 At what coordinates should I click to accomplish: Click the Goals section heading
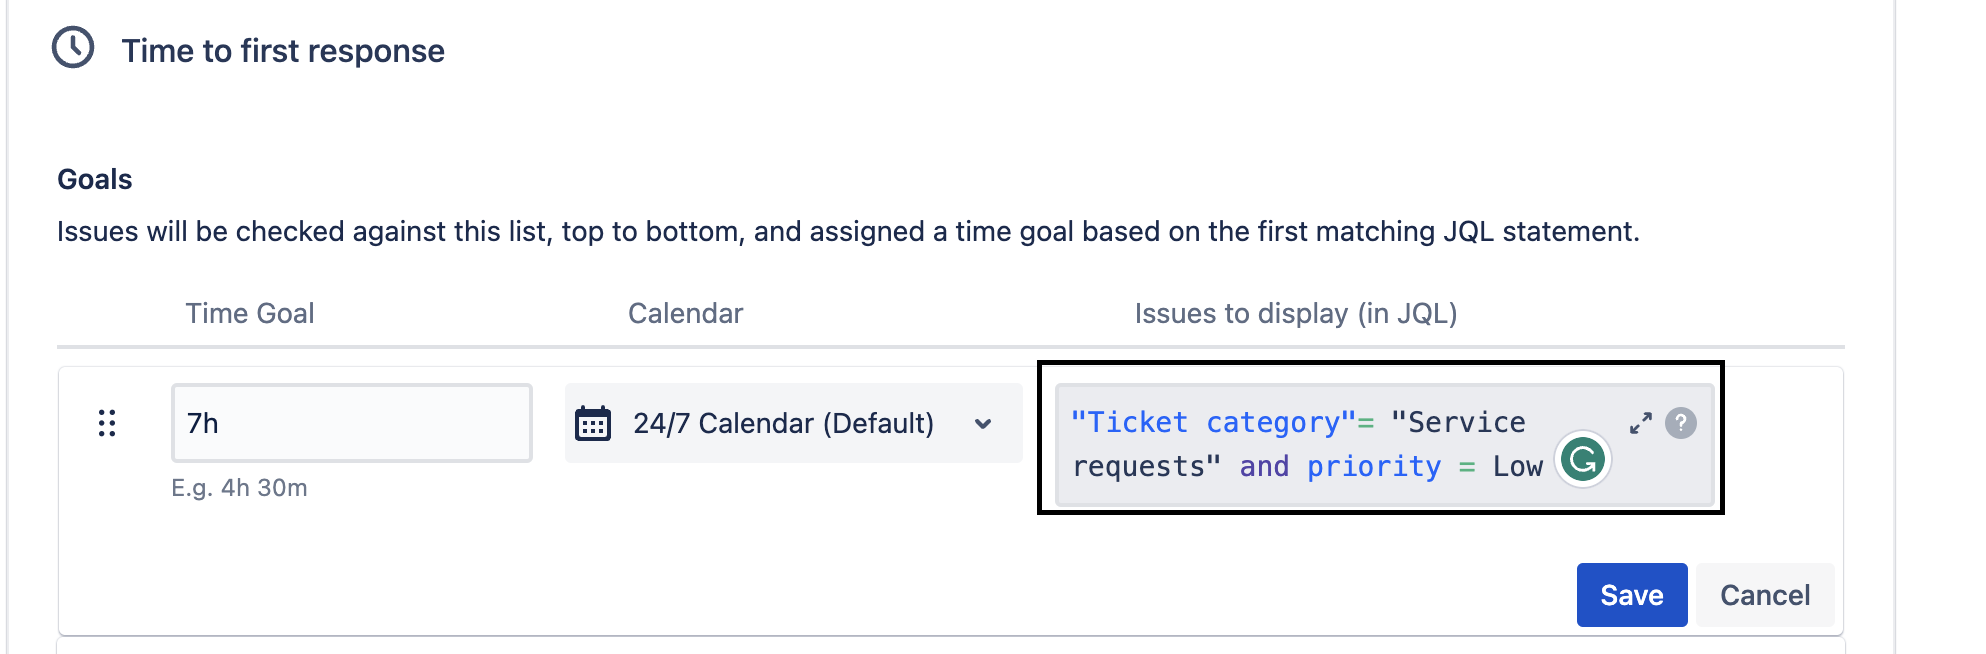click(x=95, y=179)
